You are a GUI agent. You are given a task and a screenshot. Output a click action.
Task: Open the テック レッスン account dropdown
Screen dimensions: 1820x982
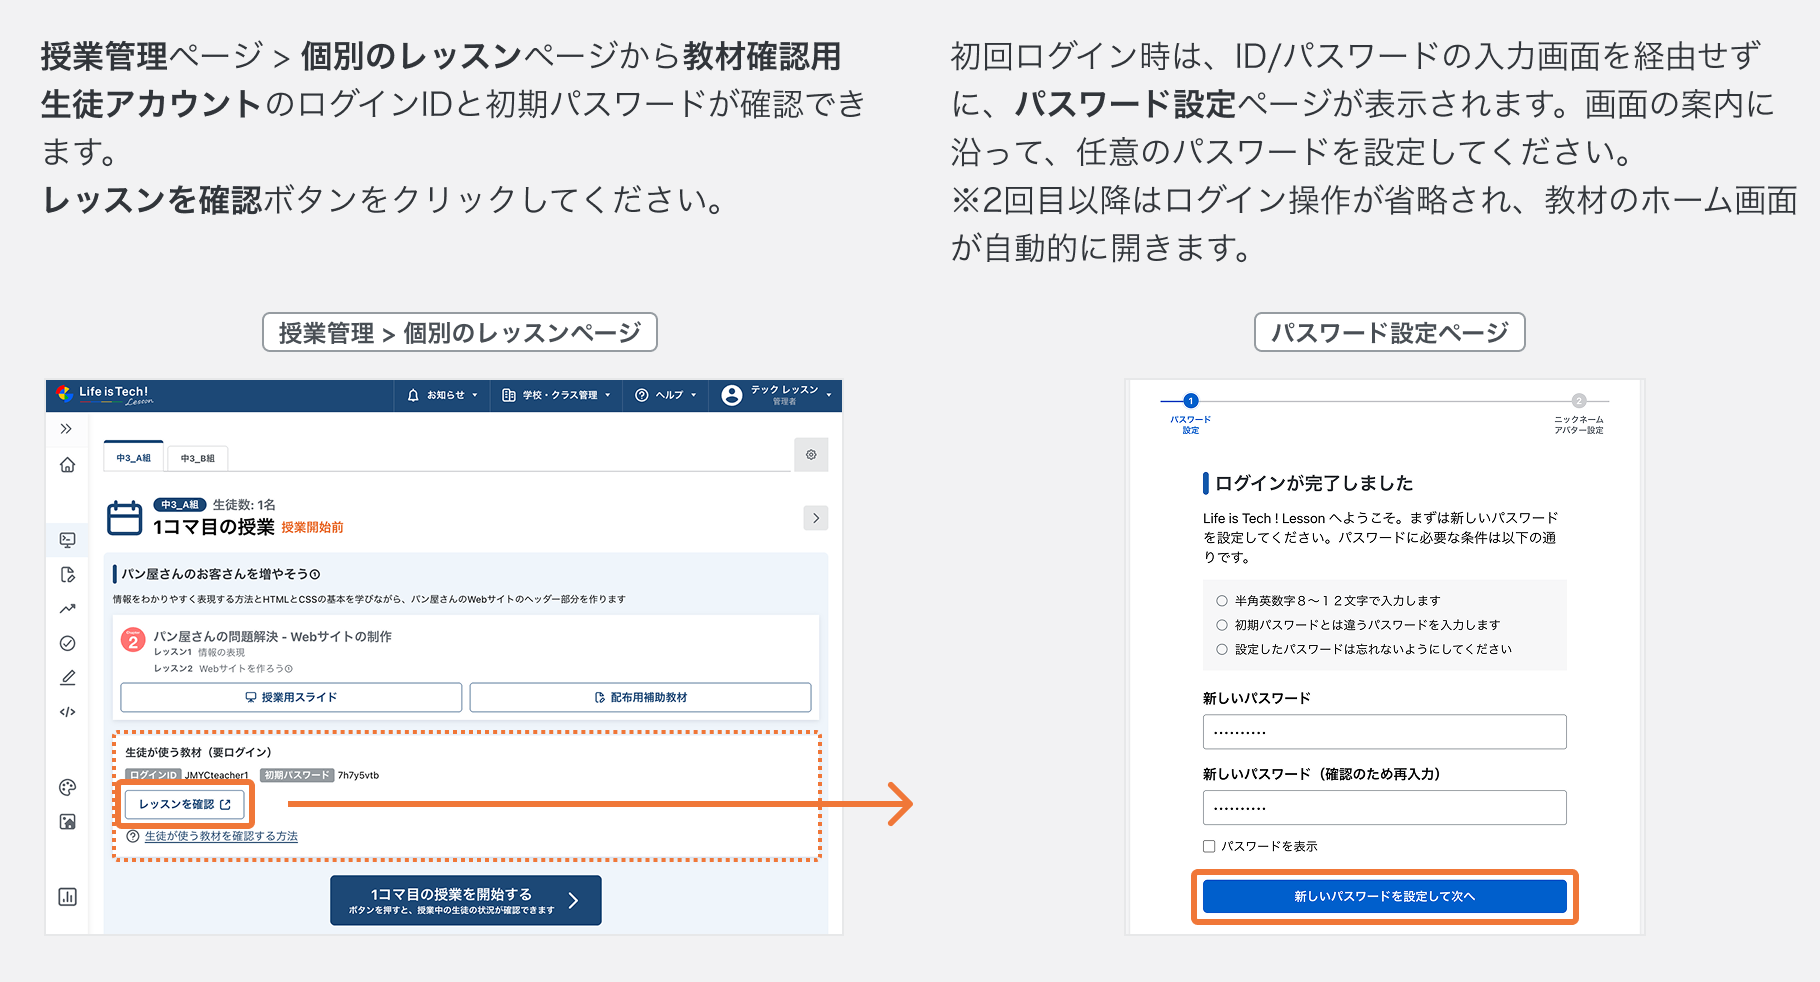coord(781,395)
